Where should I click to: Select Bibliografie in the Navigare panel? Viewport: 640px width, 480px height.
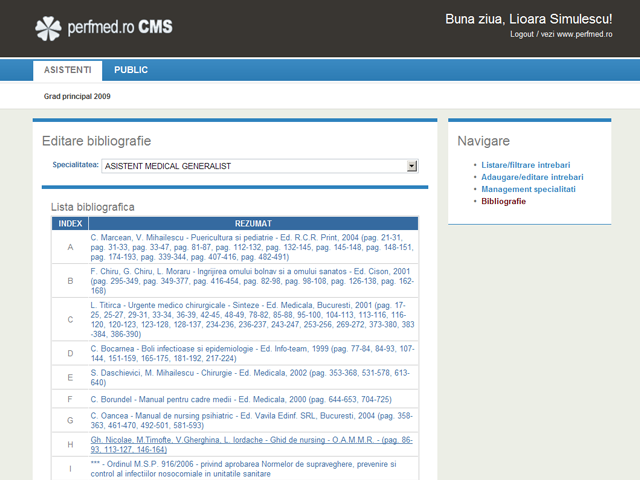[503, 201]
